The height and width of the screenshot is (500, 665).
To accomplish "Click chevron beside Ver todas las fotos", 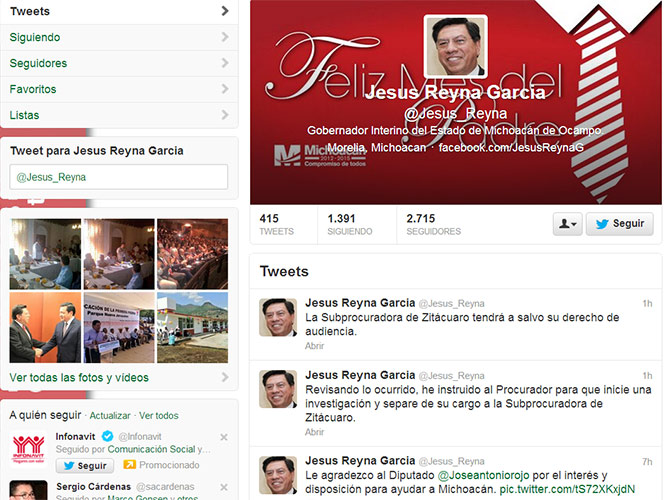I will (225, 377).
